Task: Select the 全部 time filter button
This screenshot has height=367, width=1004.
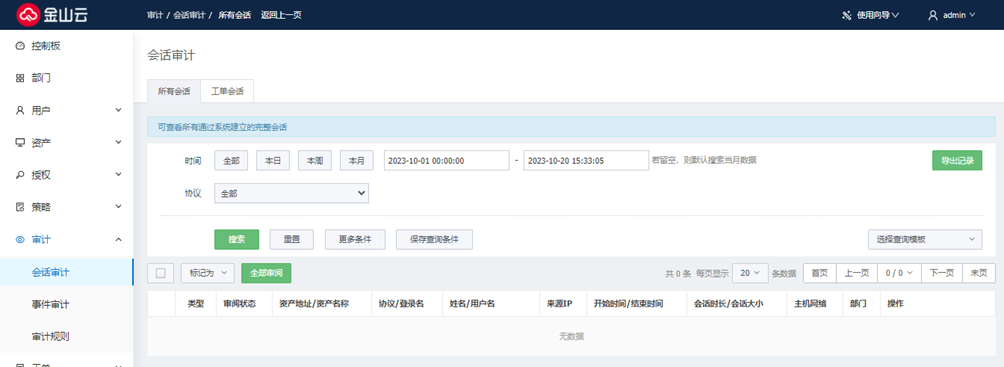Action: point(231,161)
